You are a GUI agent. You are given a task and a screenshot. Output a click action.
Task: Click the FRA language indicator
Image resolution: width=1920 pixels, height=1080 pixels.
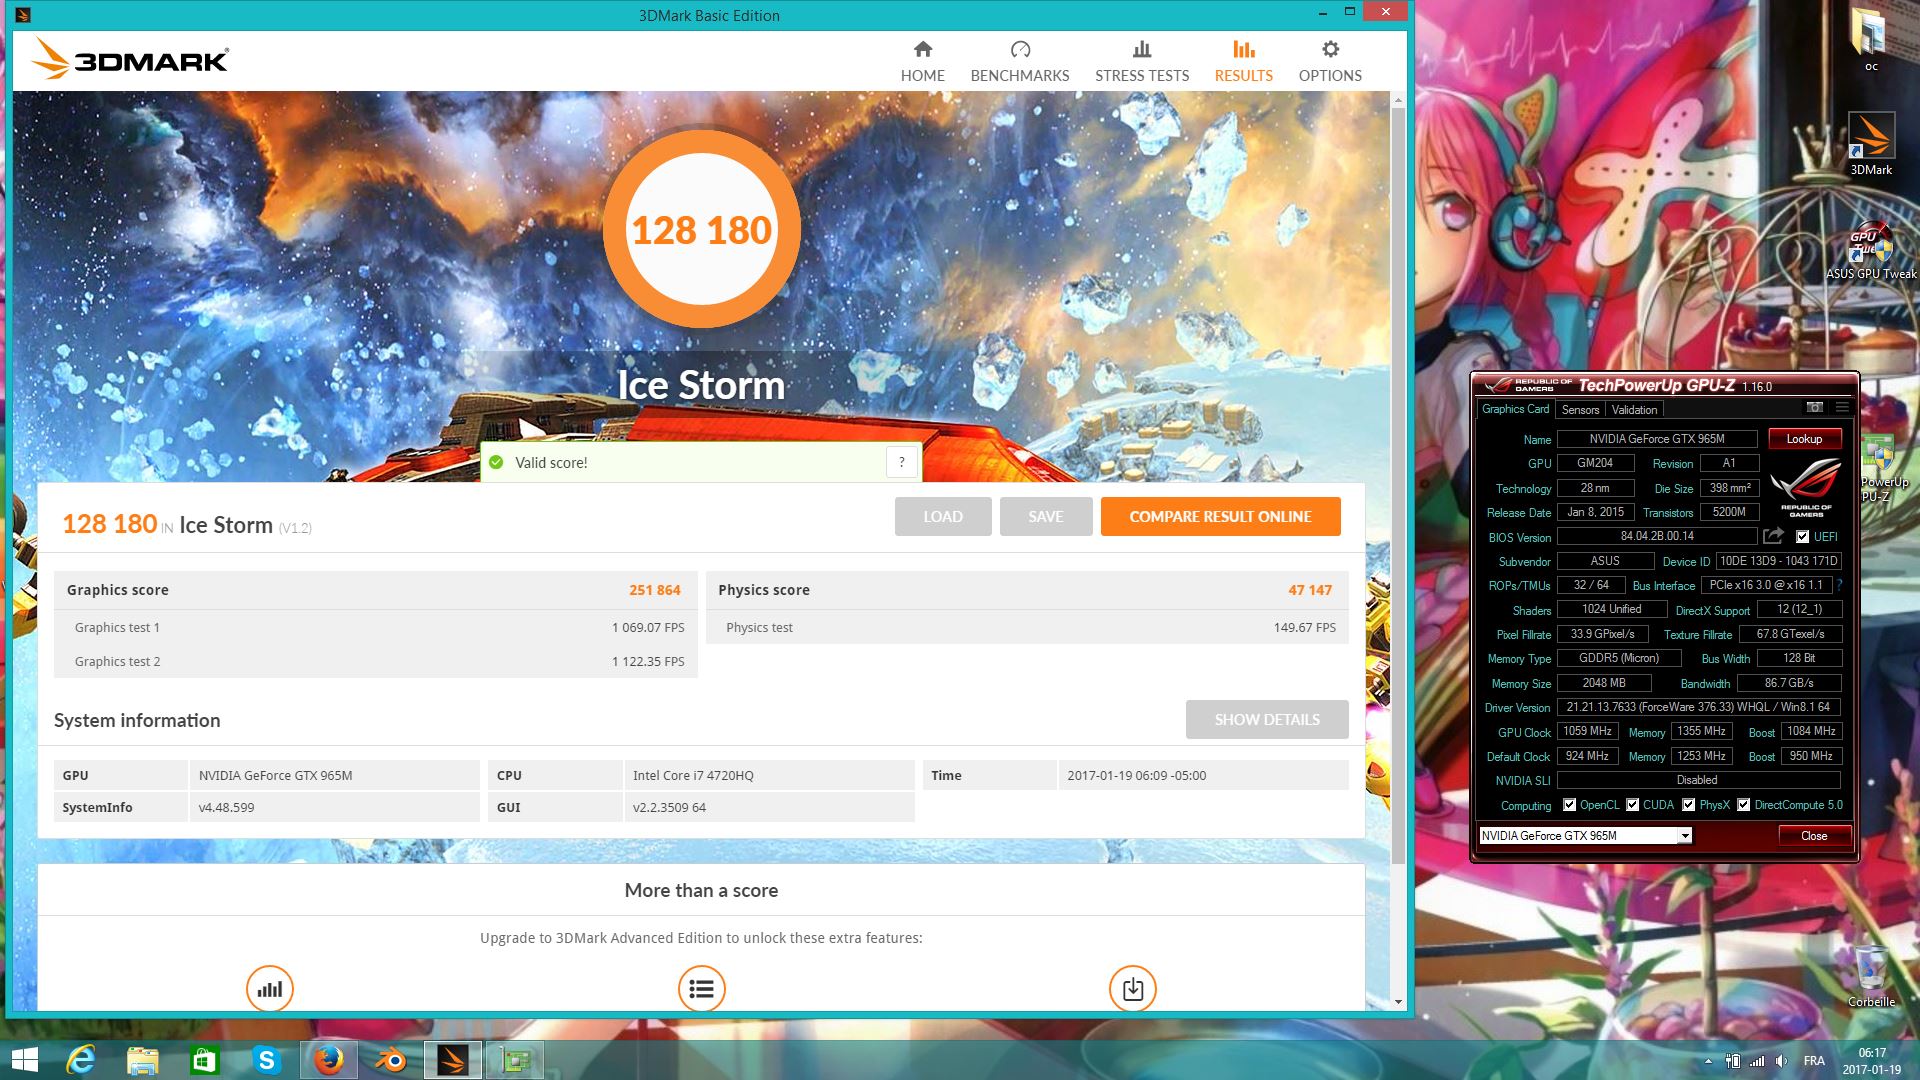(x=1814, y=1061)
